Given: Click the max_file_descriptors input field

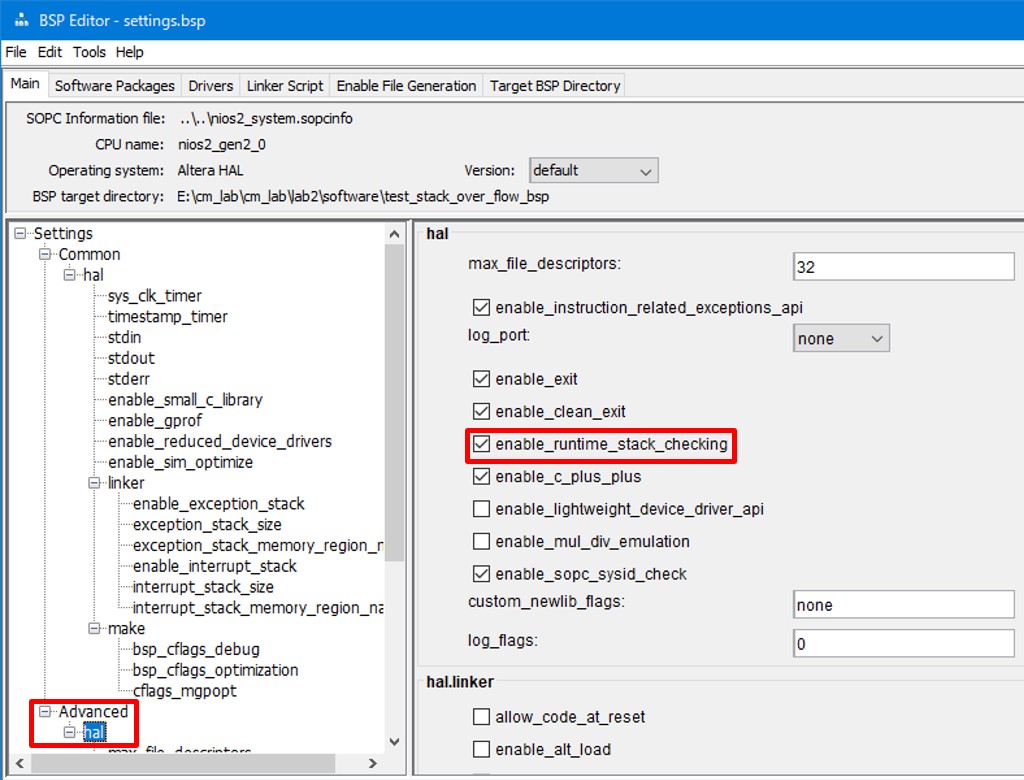Looking at the screenshot, I should click(903, 266).
